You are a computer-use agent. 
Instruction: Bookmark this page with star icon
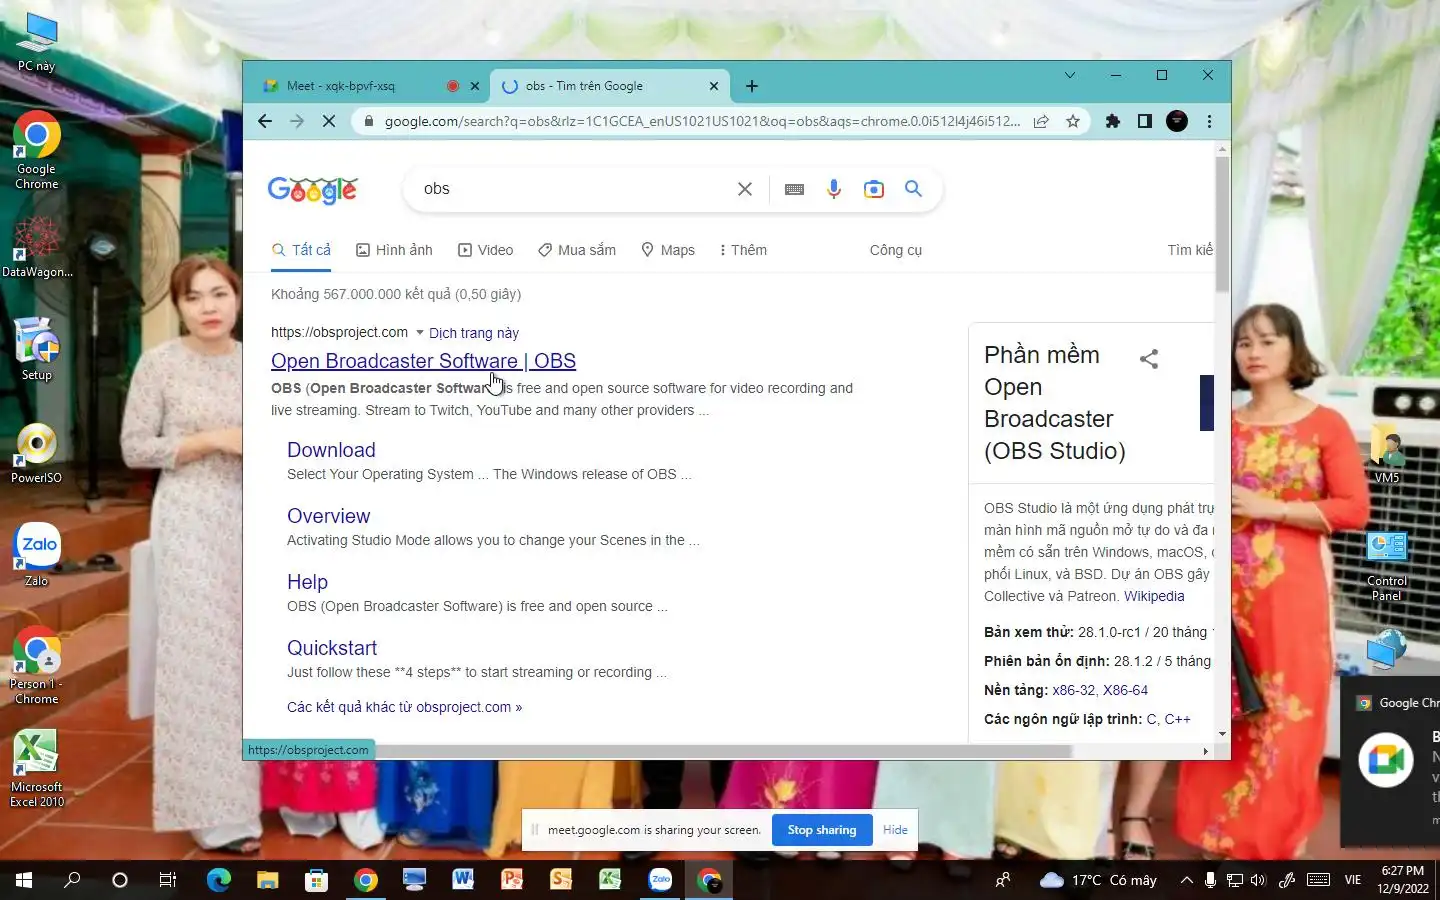click(x=1073, y=121)
